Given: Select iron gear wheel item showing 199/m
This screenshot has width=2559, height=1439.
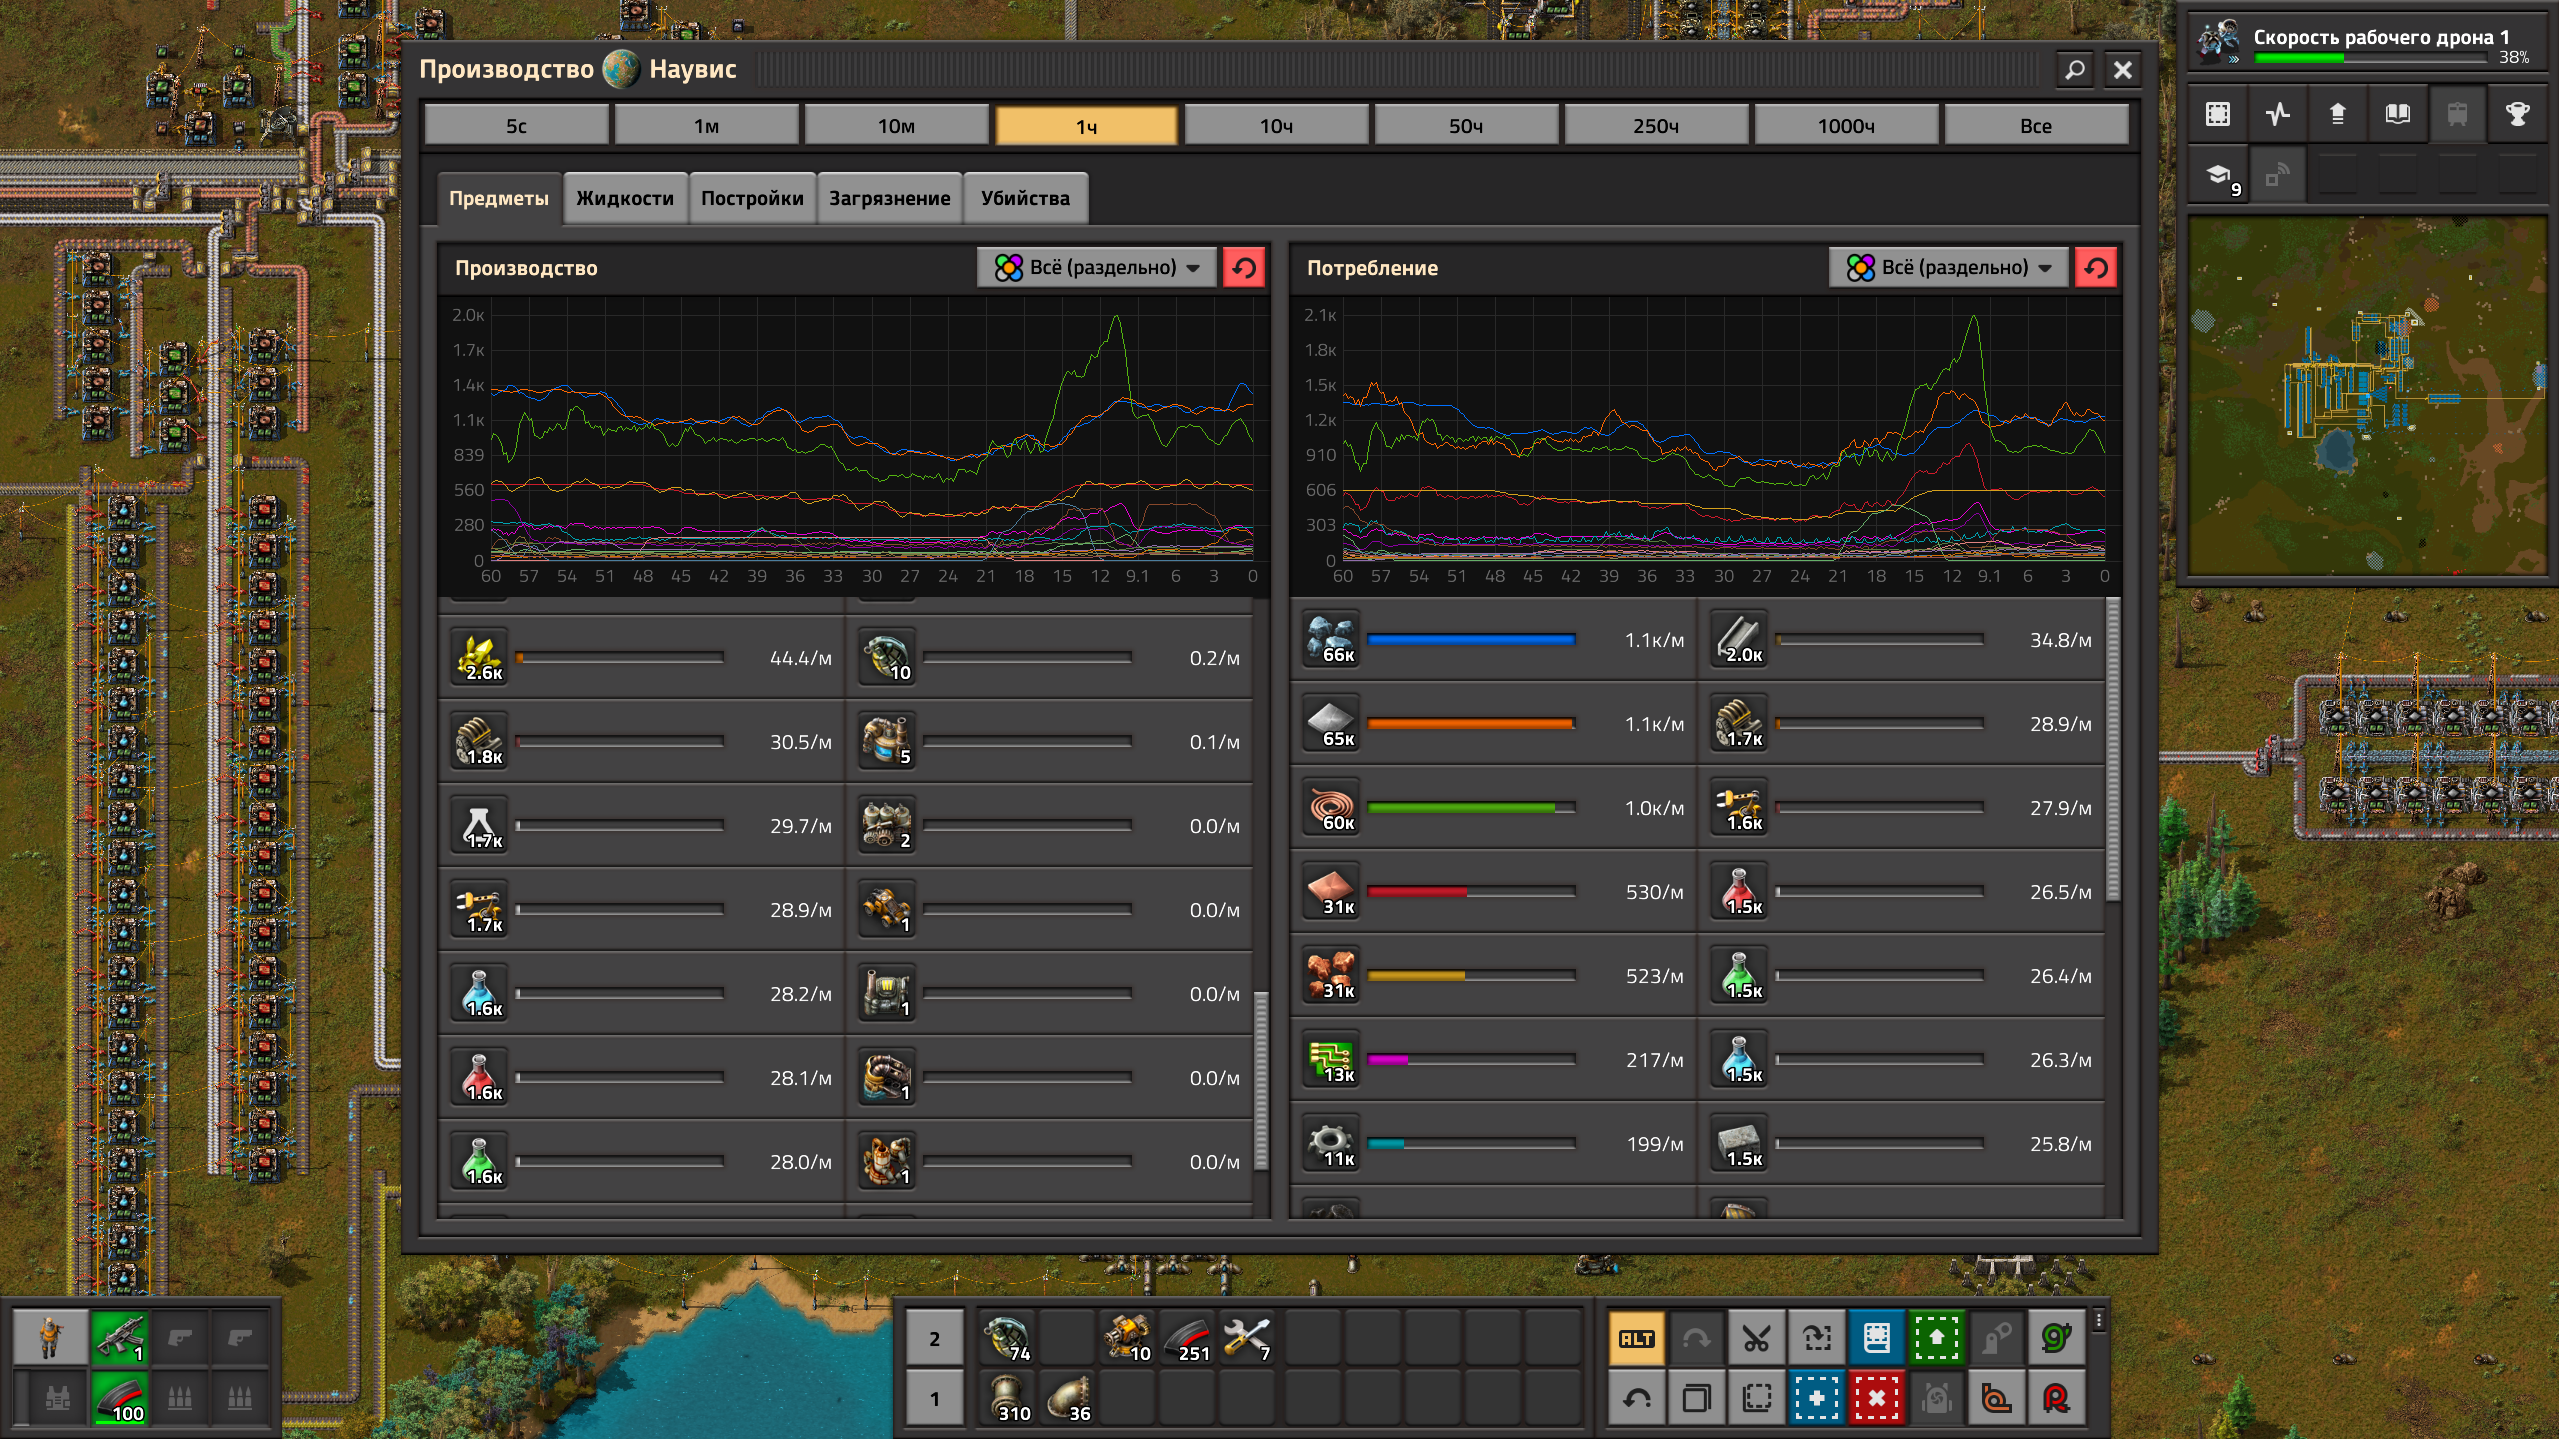Looking at the screenshot, I should [x=1332, y=1144].
